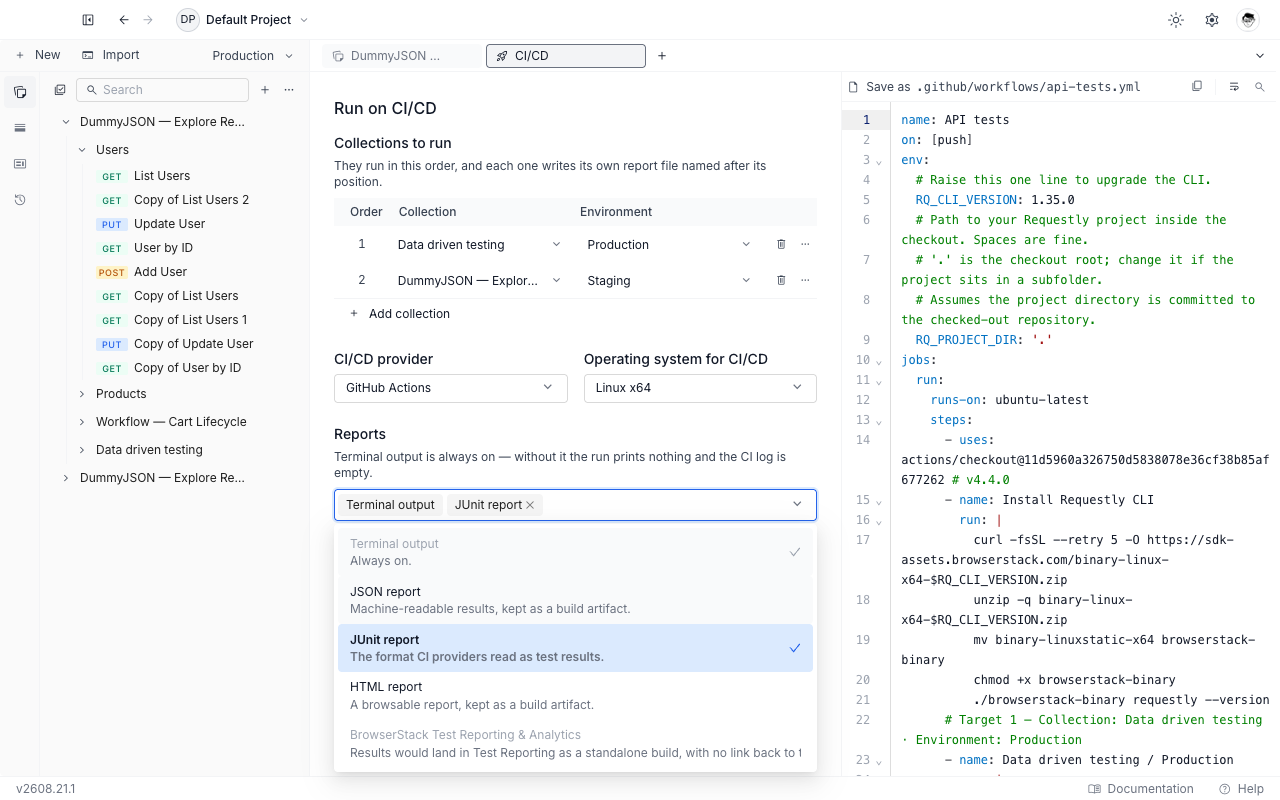Screen dimensions: 1280x800
Task: Copy the workflow YAML to clipboard
Action: coord(1197,87)
